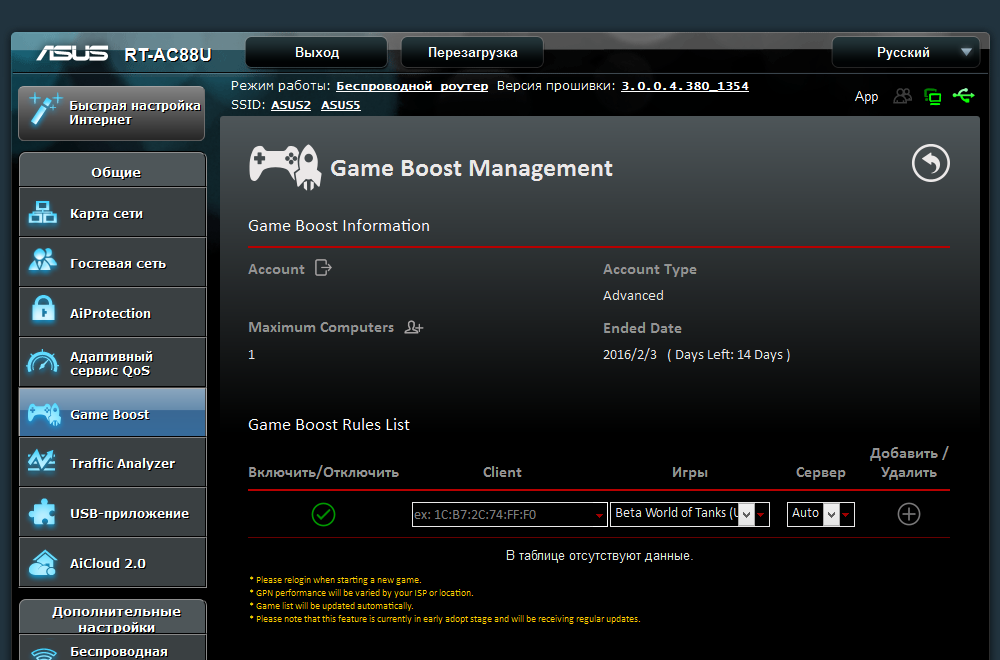This screenshot has width=1000, height=660.
Task: Select Game Boost menu item
Action: [113, 413]
